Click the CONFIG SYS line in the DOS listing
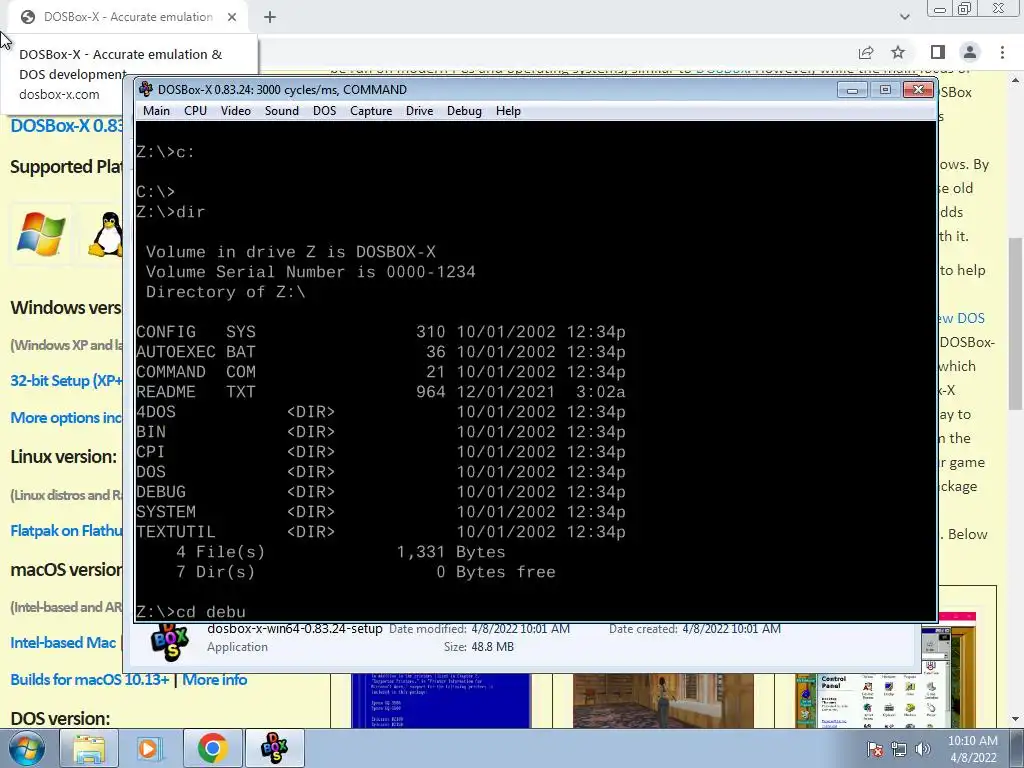Screen dimensions: 1024x768 381,332
